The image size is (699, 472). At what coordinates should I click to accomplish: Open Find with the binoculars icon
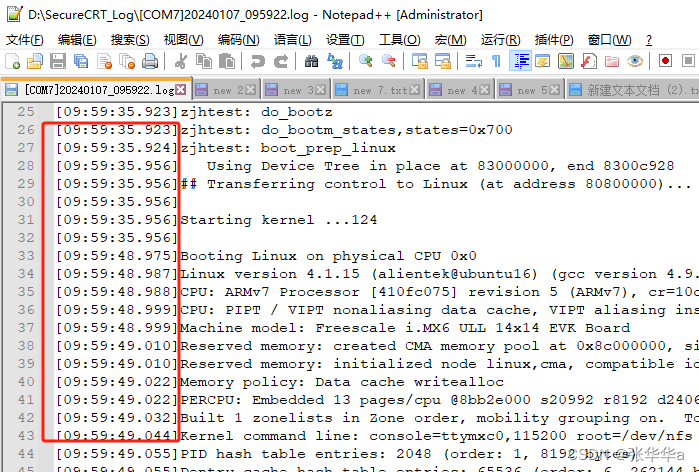tap(311, 61)
